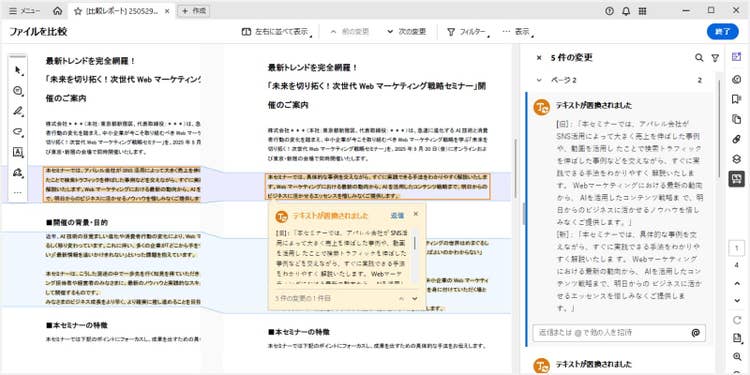Click the @ mention icon
The image size is (750, 375).
point(695,332)
